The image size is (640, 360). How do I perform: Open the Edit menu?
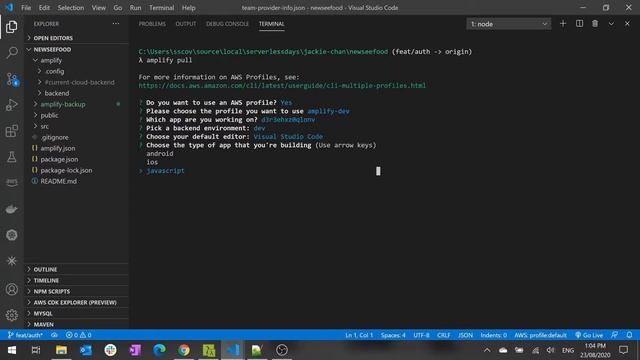click(x=44, y=8)
